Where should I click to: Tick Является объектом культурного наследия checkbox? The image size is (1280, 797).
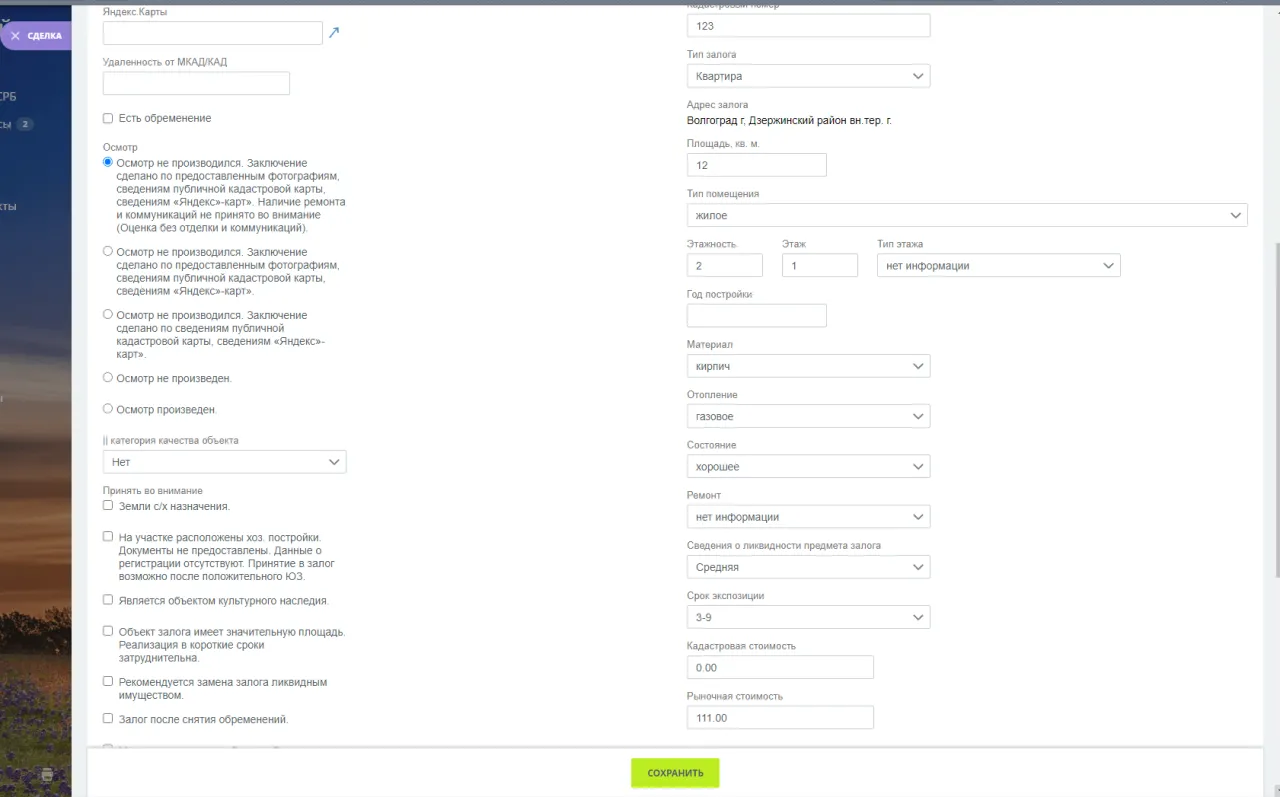pyautogui.click(x=108, y=600)
